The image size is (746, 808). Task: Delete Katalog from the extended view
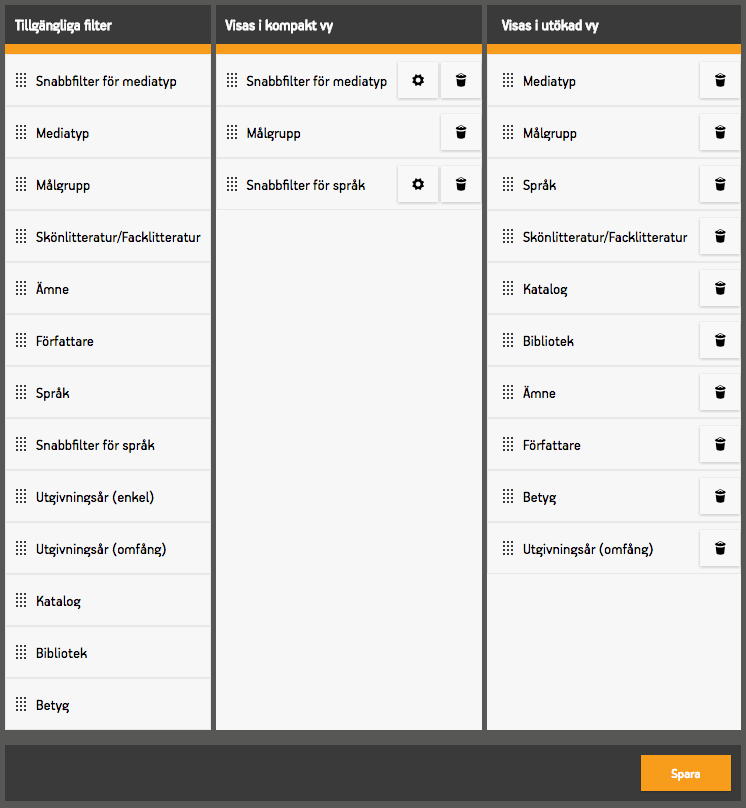click(720, 289)
